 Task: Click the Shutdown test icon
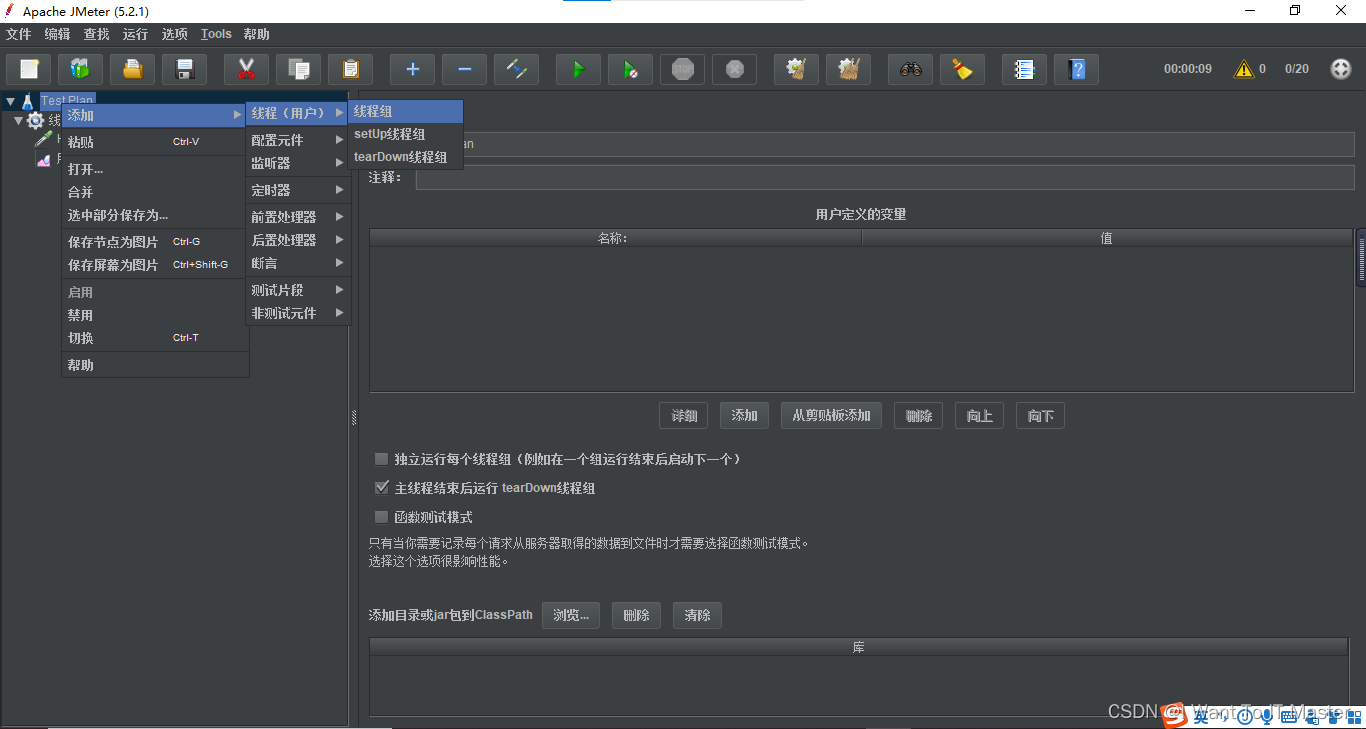pos(734,69)
